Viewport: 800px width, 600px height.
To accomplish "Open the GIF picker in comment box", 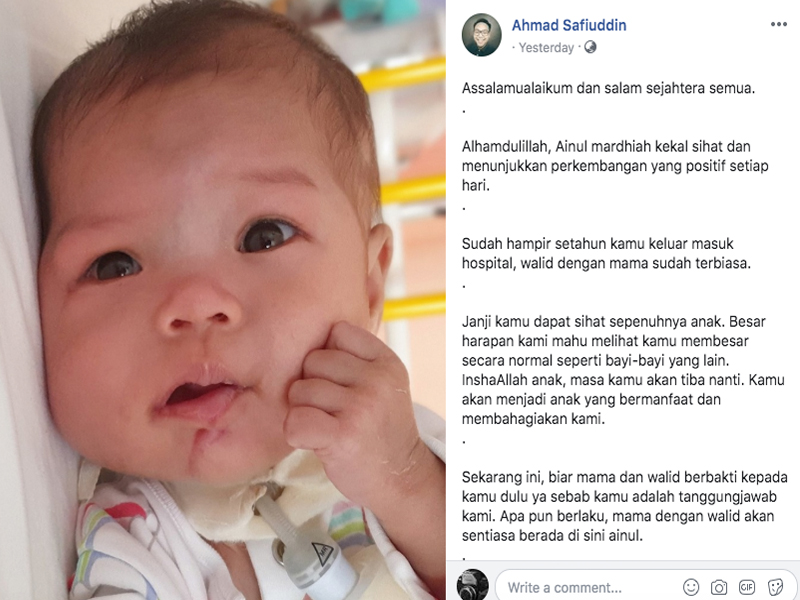I will 747,587.
